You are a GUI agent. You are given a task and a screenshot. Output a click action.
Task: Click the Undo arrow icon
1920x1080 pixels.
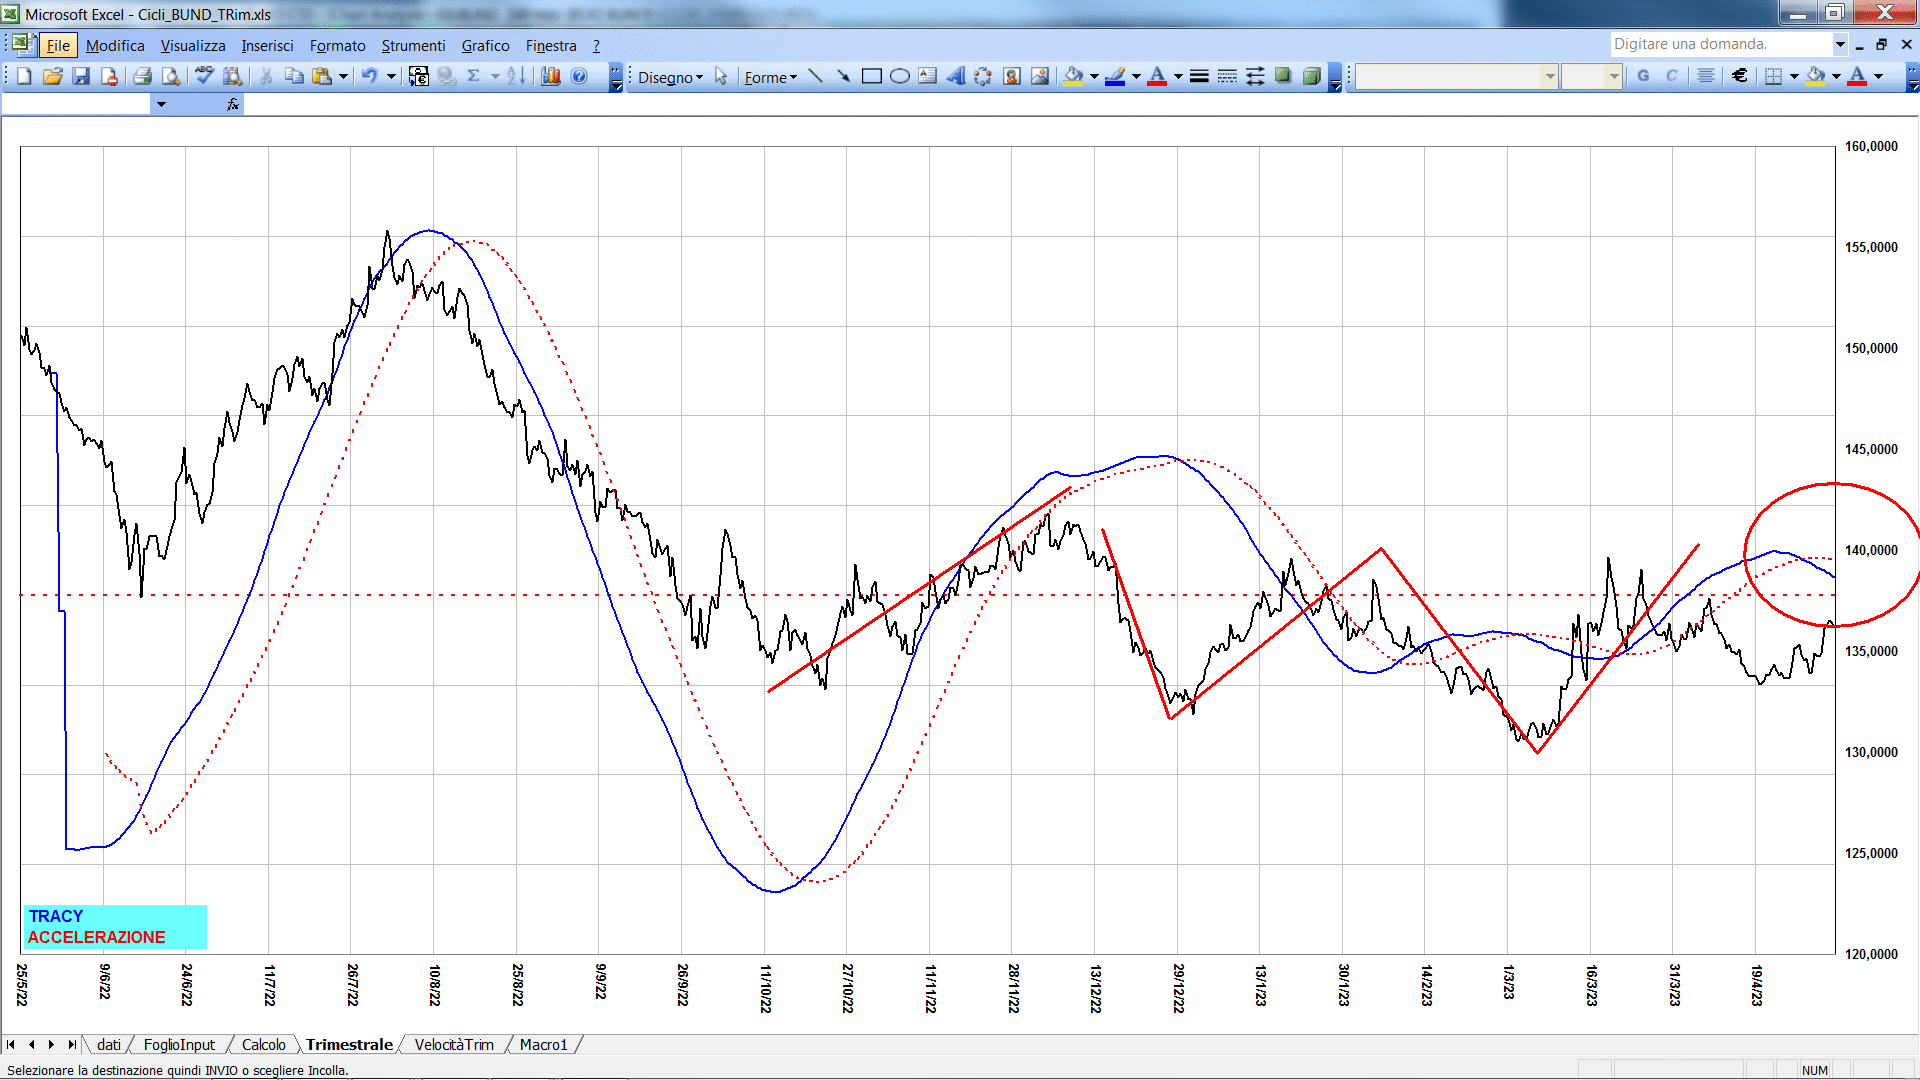click(x=370, y=76)
